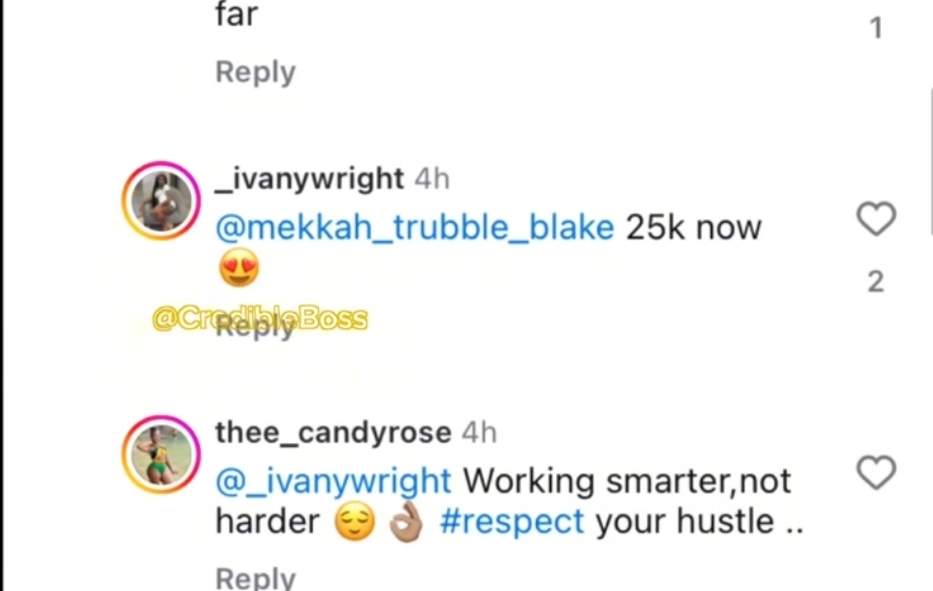The height and width of the screenshot is (591, 933).
Task: View likes count 2 on _ivanywright comment
Action: coord(876,282)
